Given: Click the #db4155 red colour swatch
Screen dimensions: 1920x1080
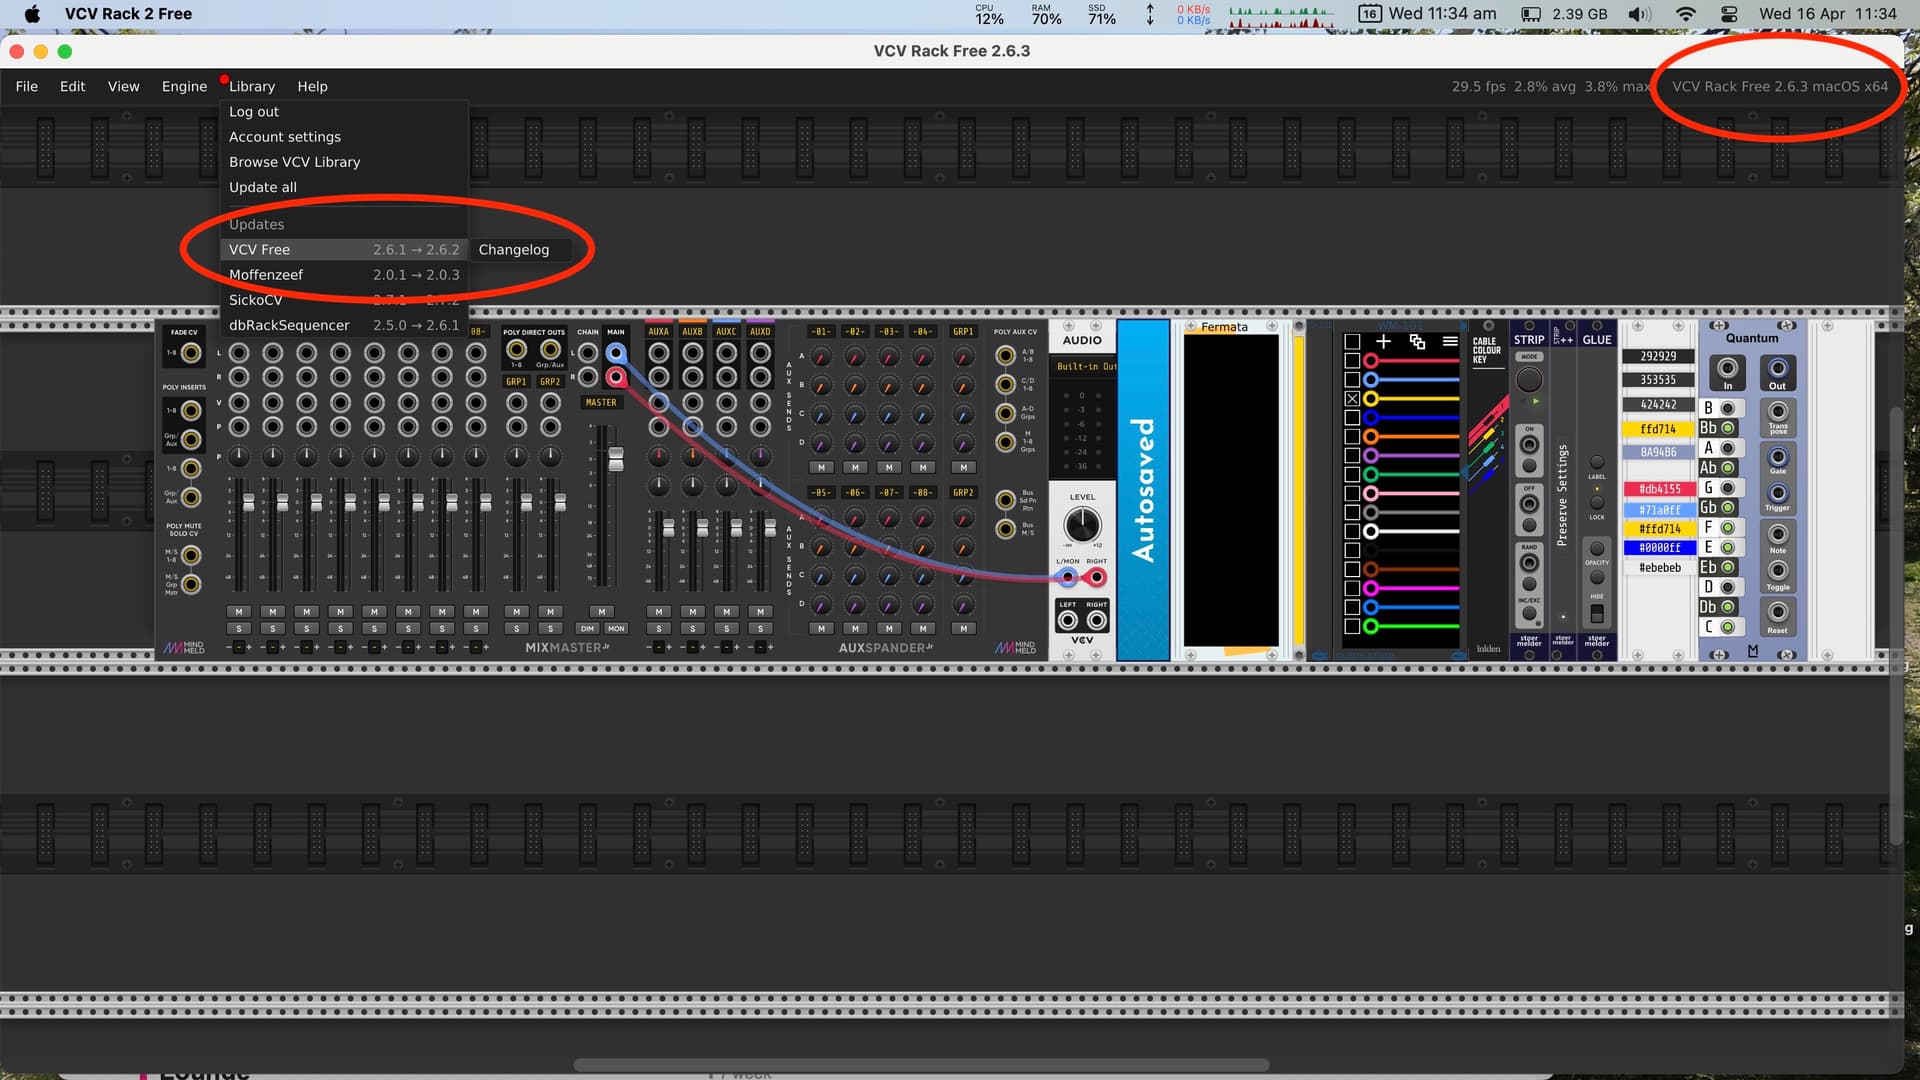Looking at the screenshot, I should click(1659, 489).
